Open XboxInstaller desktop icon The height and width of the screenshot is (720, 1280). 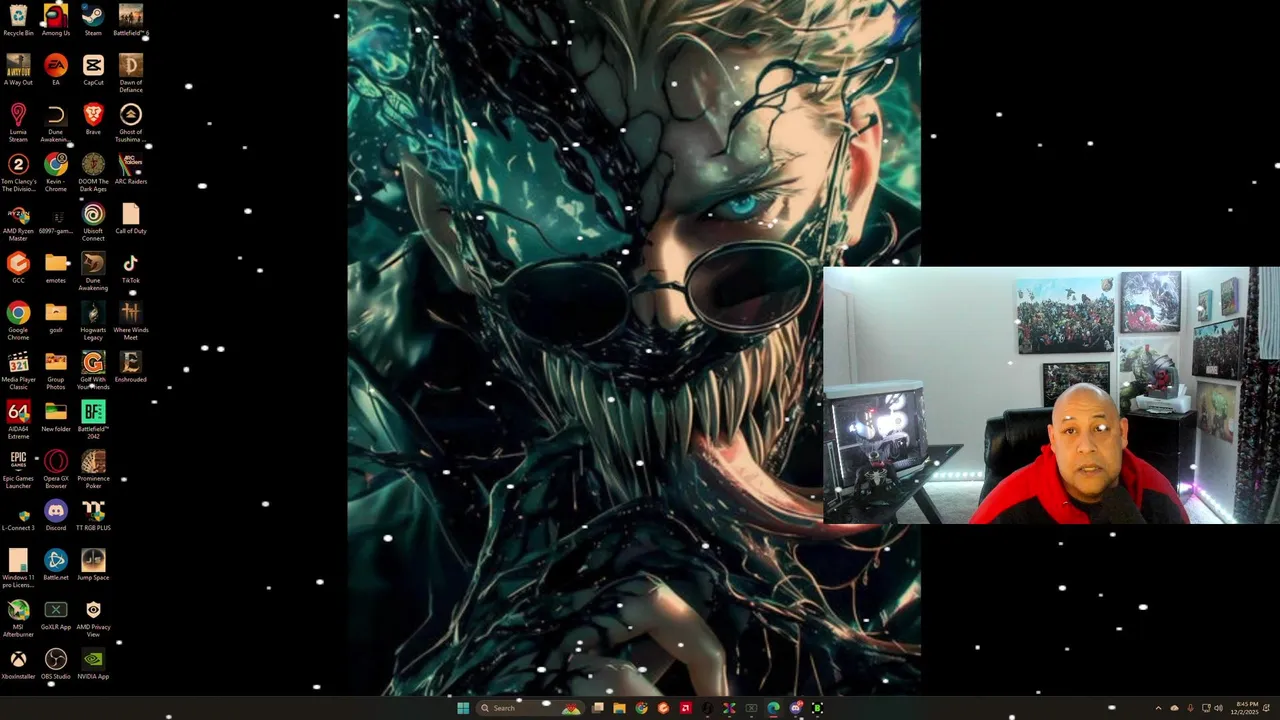click(x=18, y=665)
